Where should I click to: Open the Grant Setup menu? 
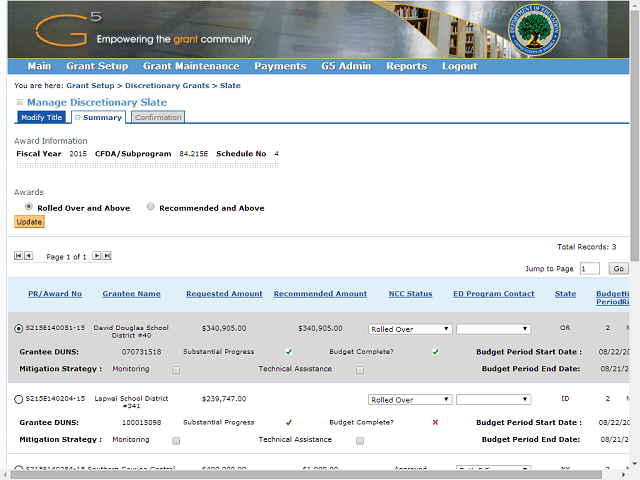click(97, 66)
